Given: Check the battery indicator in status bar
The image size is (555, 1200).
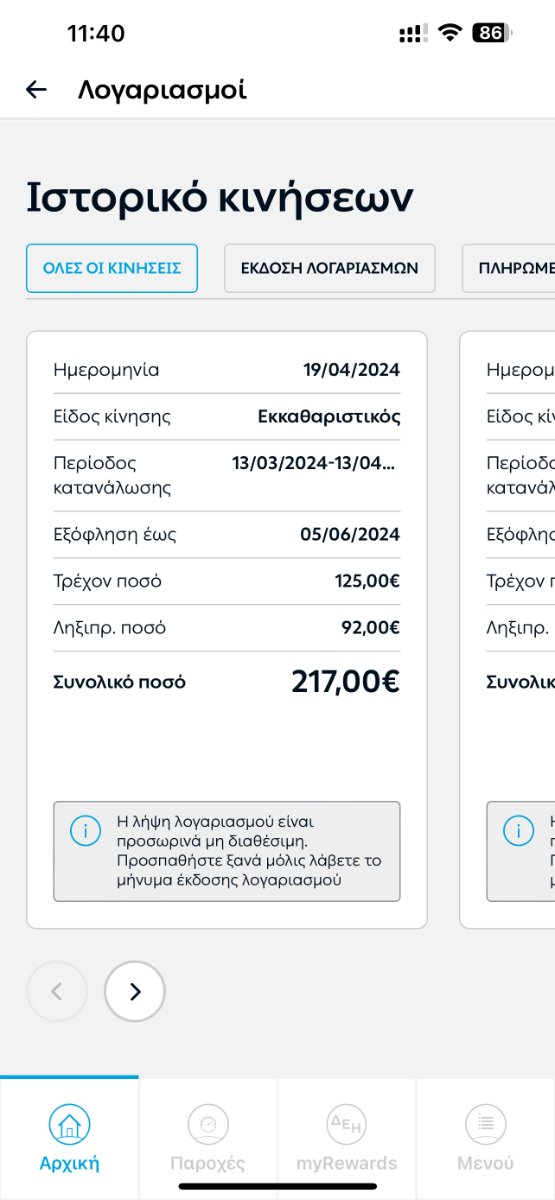Looking at the screenshot, I should pyautogui.click(x=492, y=33).
